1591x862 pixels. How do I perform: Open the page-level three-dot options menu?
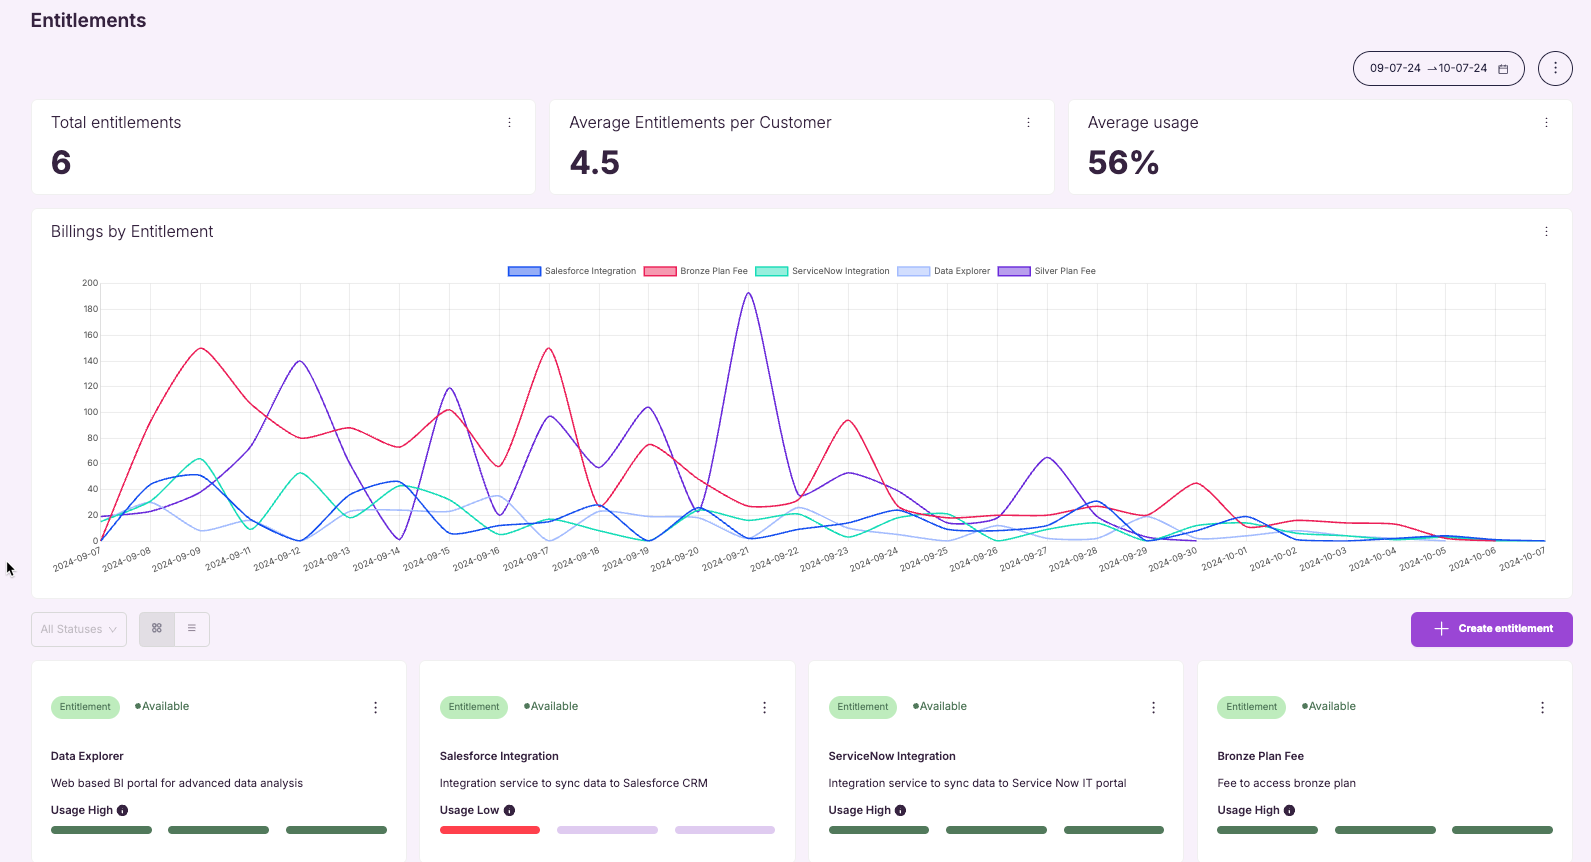[1555, 68]
